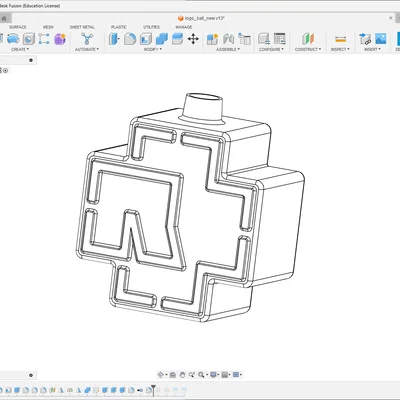Select the Revolve tool in Create group
400x400 pixels.
point(13,39)
